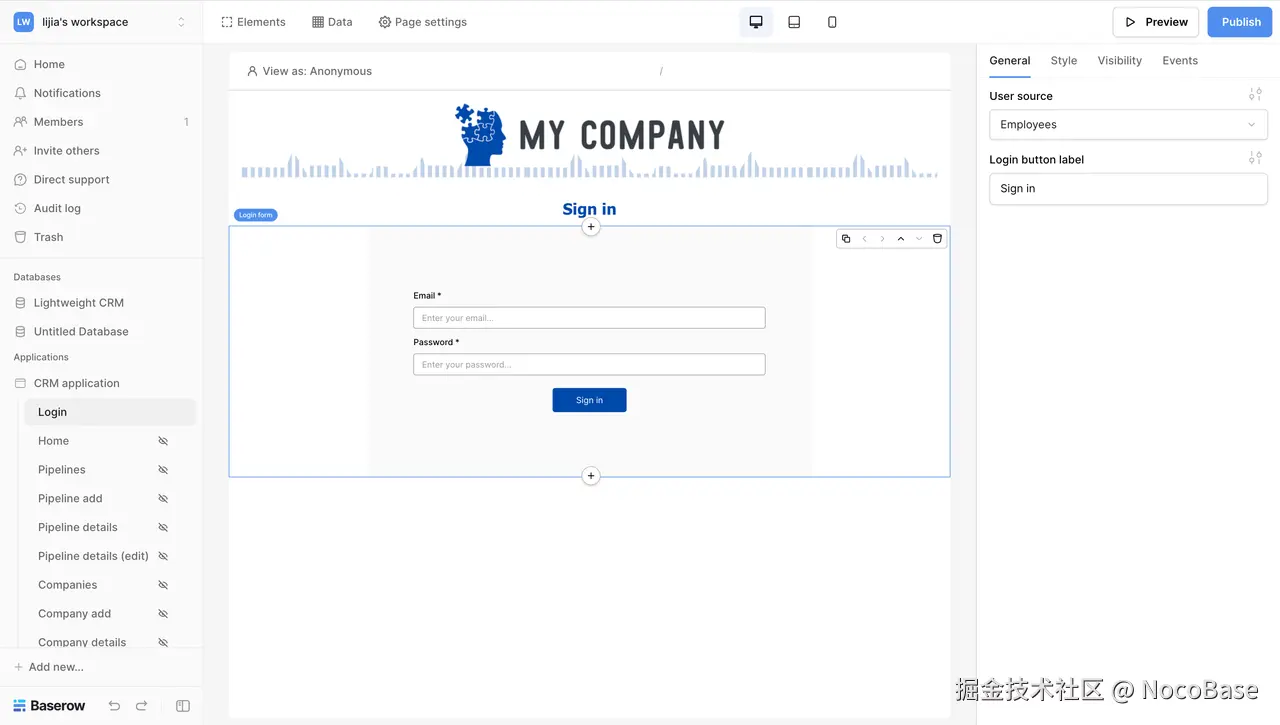This screenshot has height=725, width=1280.
Task: Open the Data menu
Action: tap(332, 22)
